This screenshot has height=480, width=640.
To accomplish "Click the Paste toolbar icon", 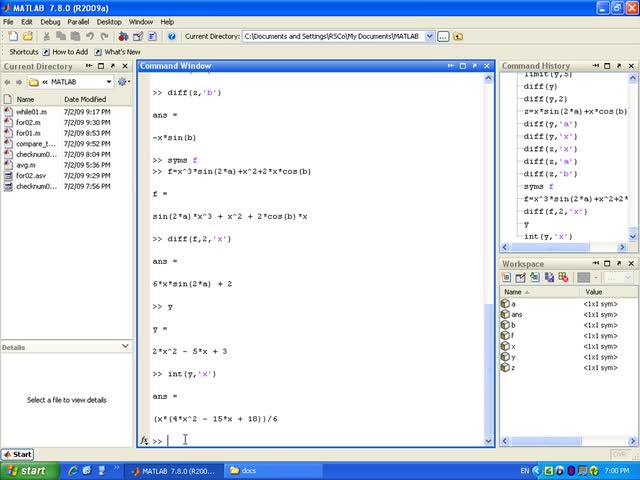I will pos(75,36).
